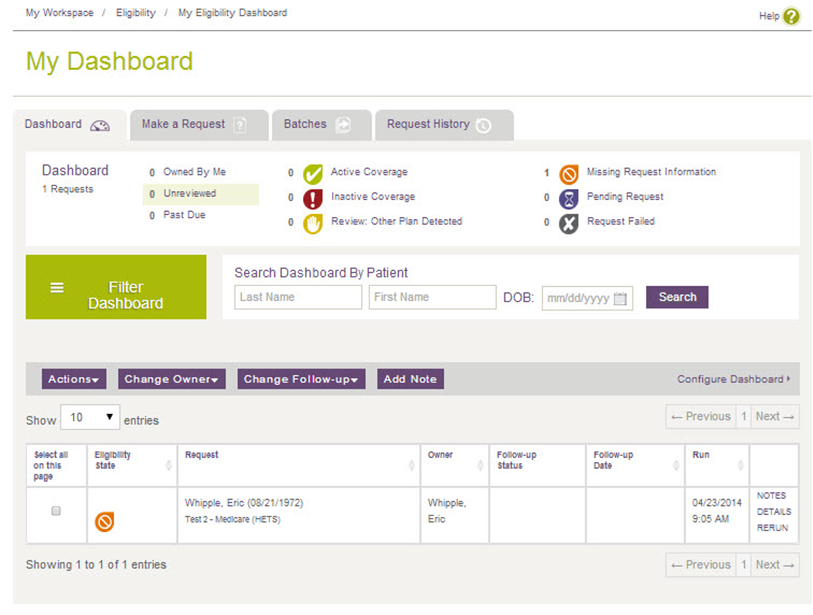Click bottom Next pagination button

(775, 565)
